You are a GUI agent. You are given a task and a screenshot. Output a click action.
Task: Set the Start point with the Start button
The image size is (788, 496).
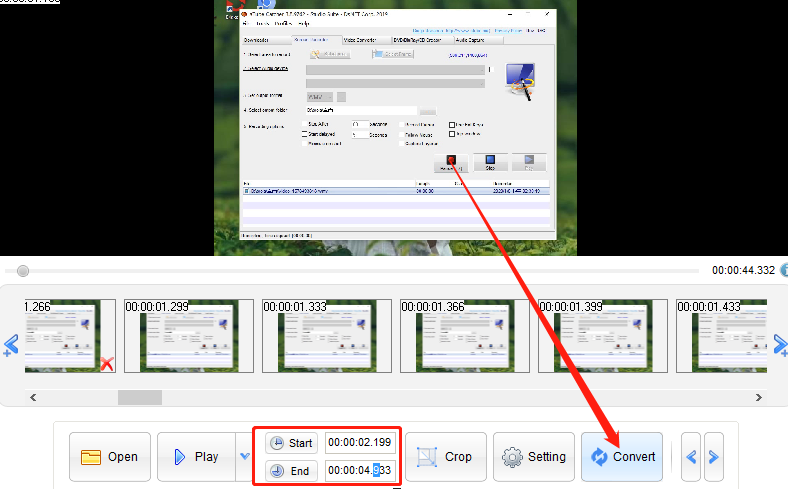[291, 443]
